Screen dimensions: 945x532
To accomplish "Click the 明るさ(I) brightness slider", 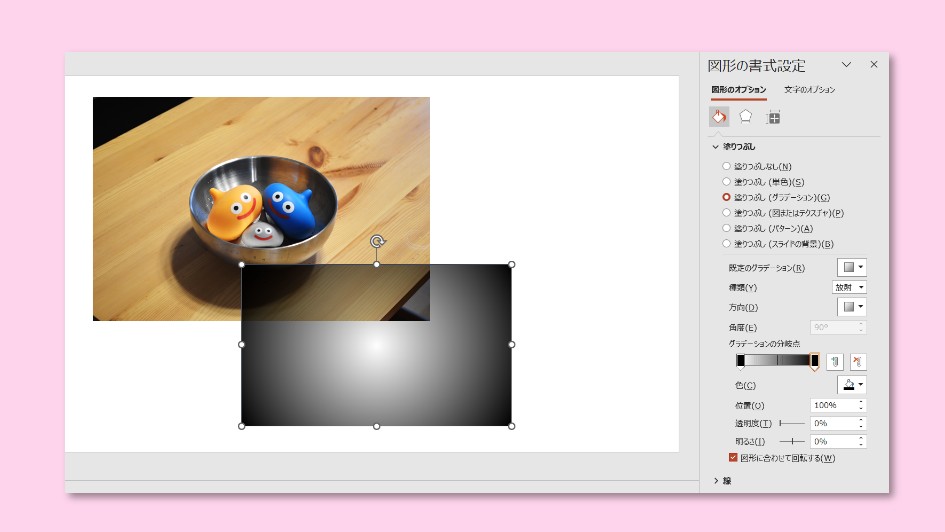I will (x=792, y=442).
